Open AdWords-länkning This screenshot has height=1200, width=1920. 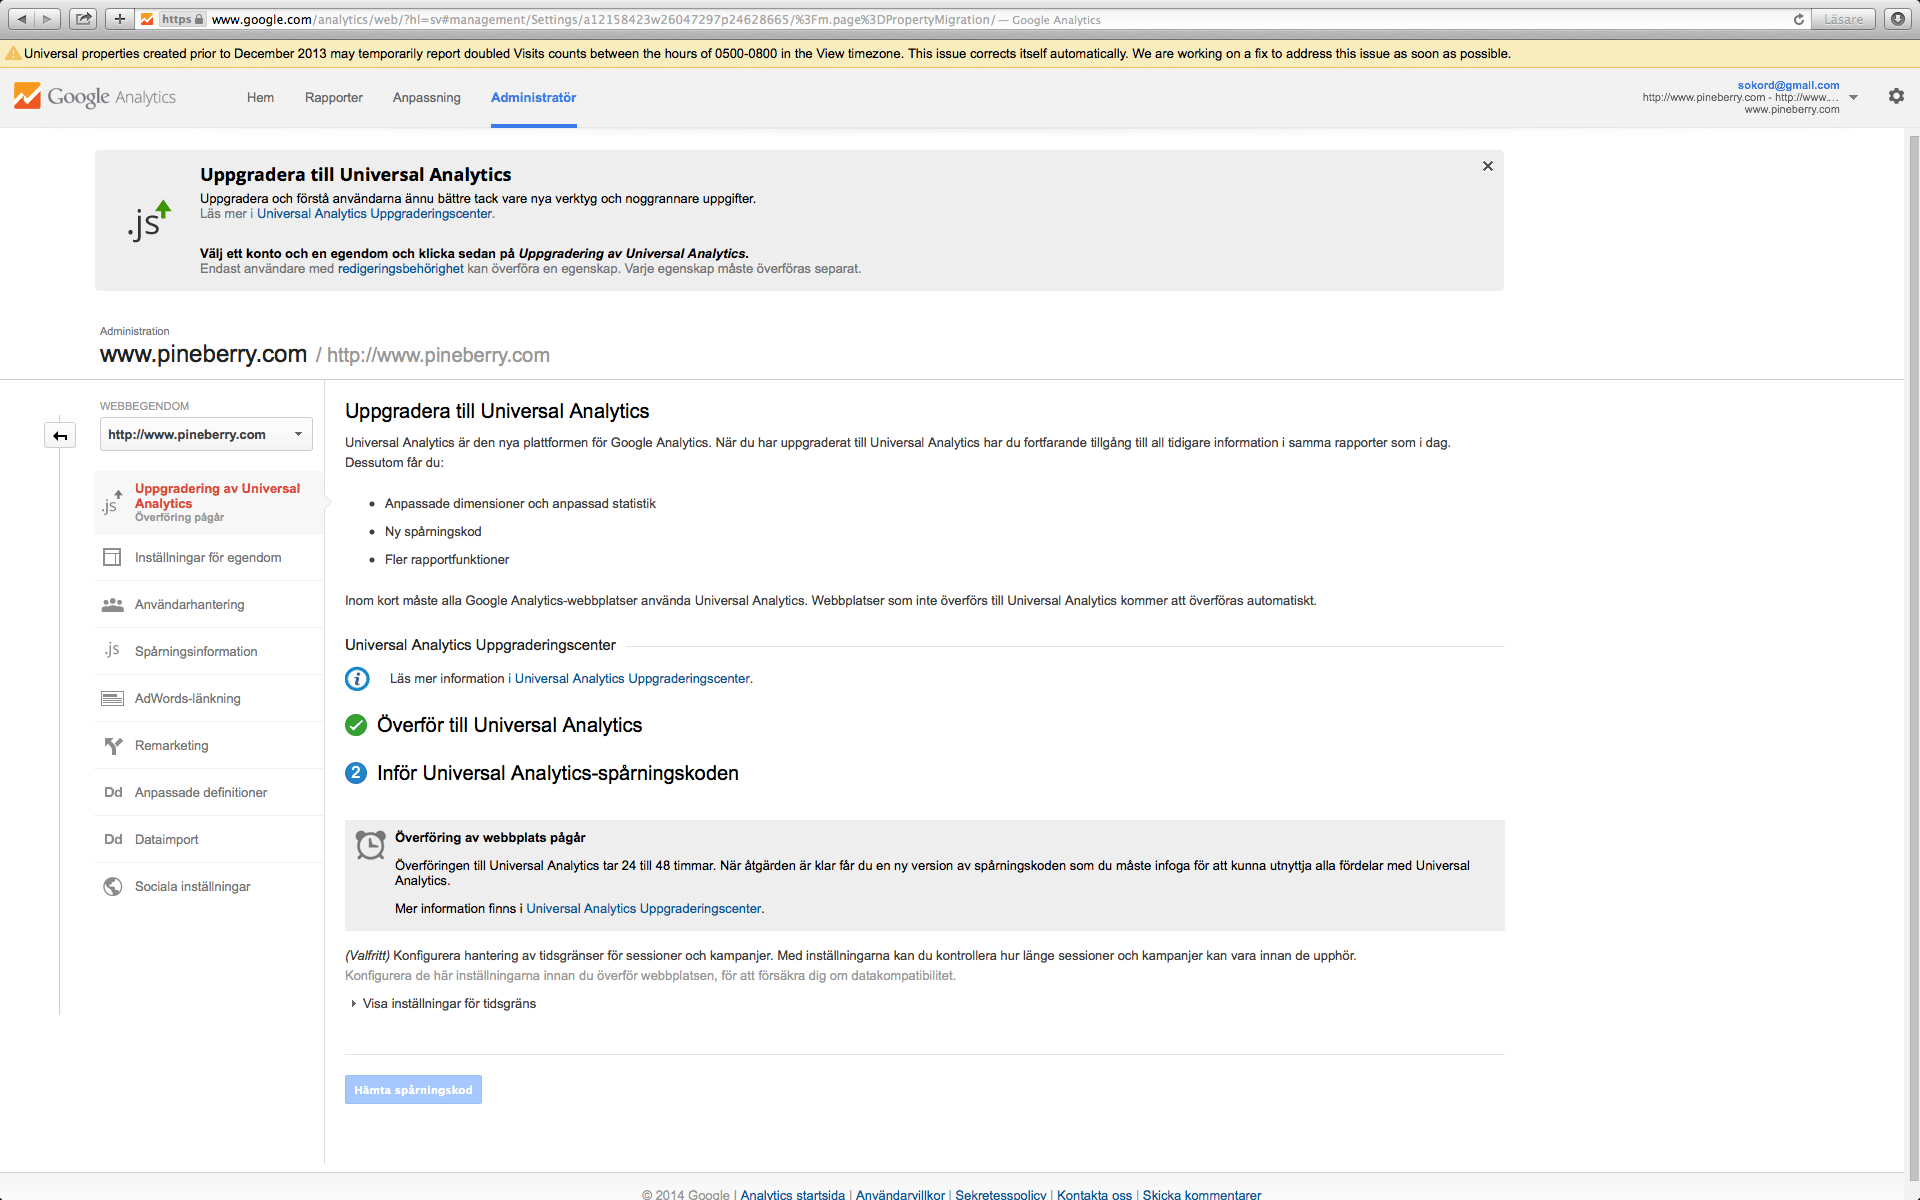[210, 699]
